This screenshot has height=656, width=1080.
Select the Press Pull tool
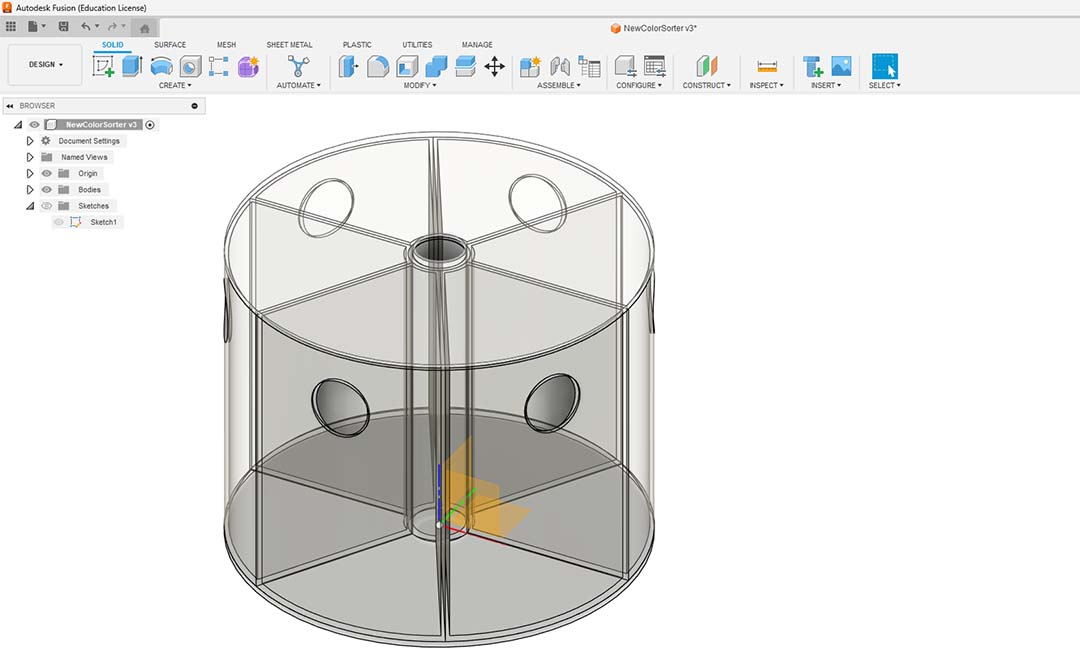coord(349,67)
